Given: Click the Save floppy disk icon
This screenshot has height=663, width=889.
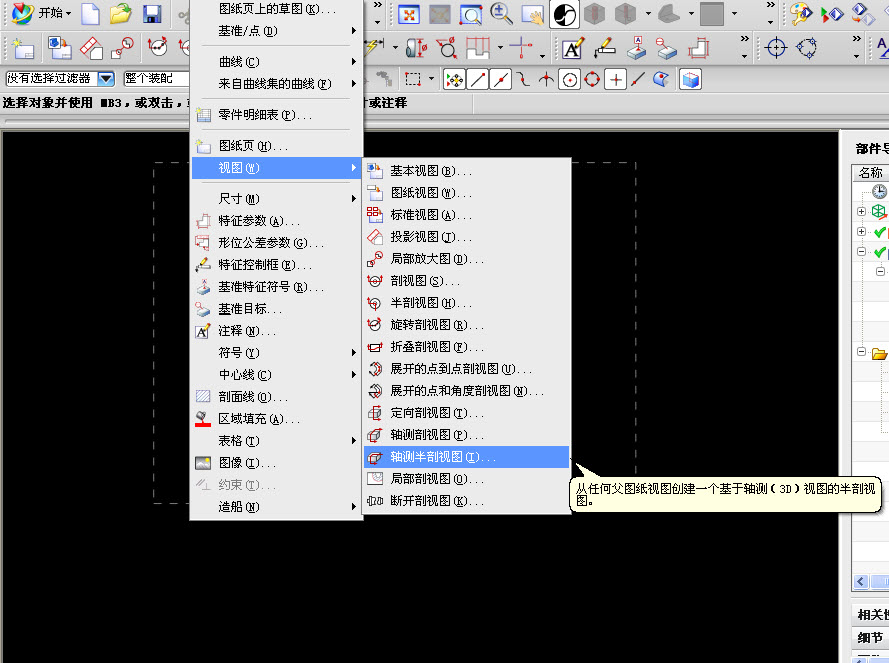Looking at the screenshot, I should pyautogui.click(x=152, y=14).
